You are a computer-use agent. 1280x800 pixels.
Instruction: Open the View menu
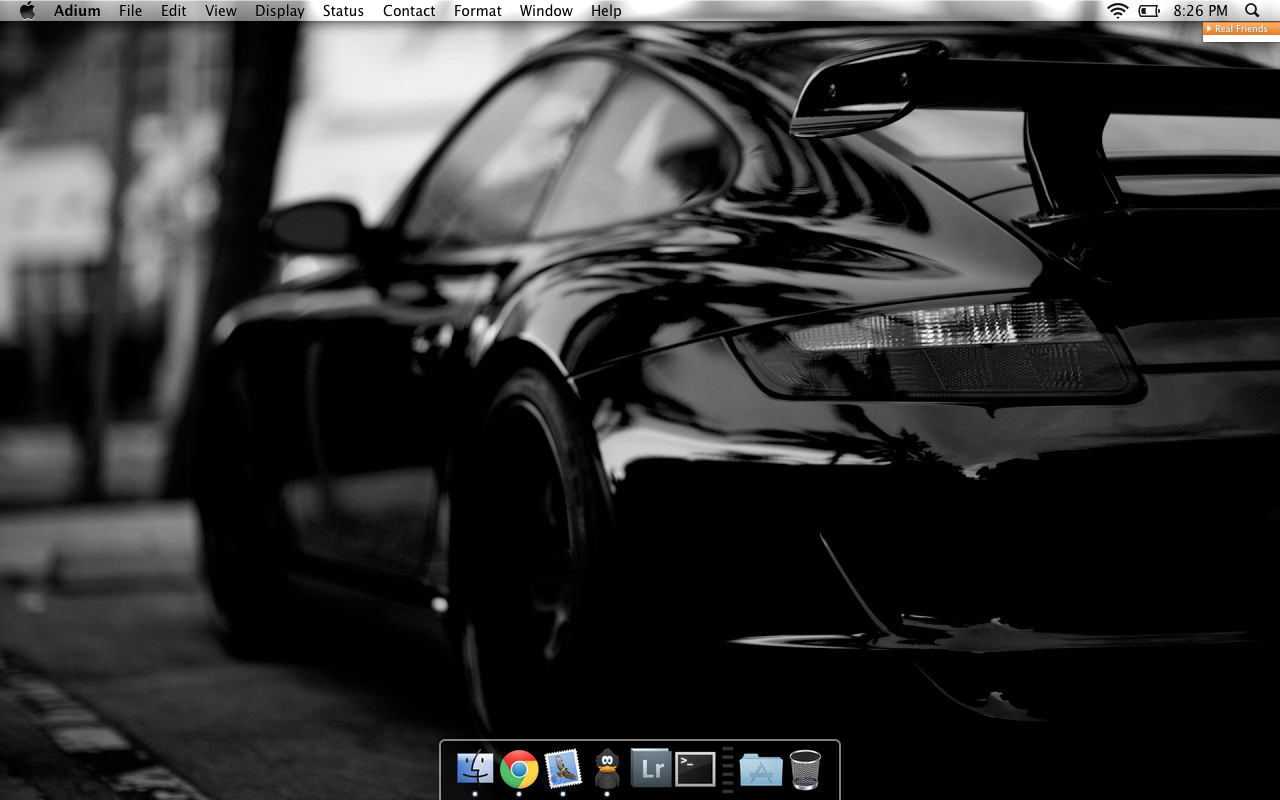[x=221, y=11]
